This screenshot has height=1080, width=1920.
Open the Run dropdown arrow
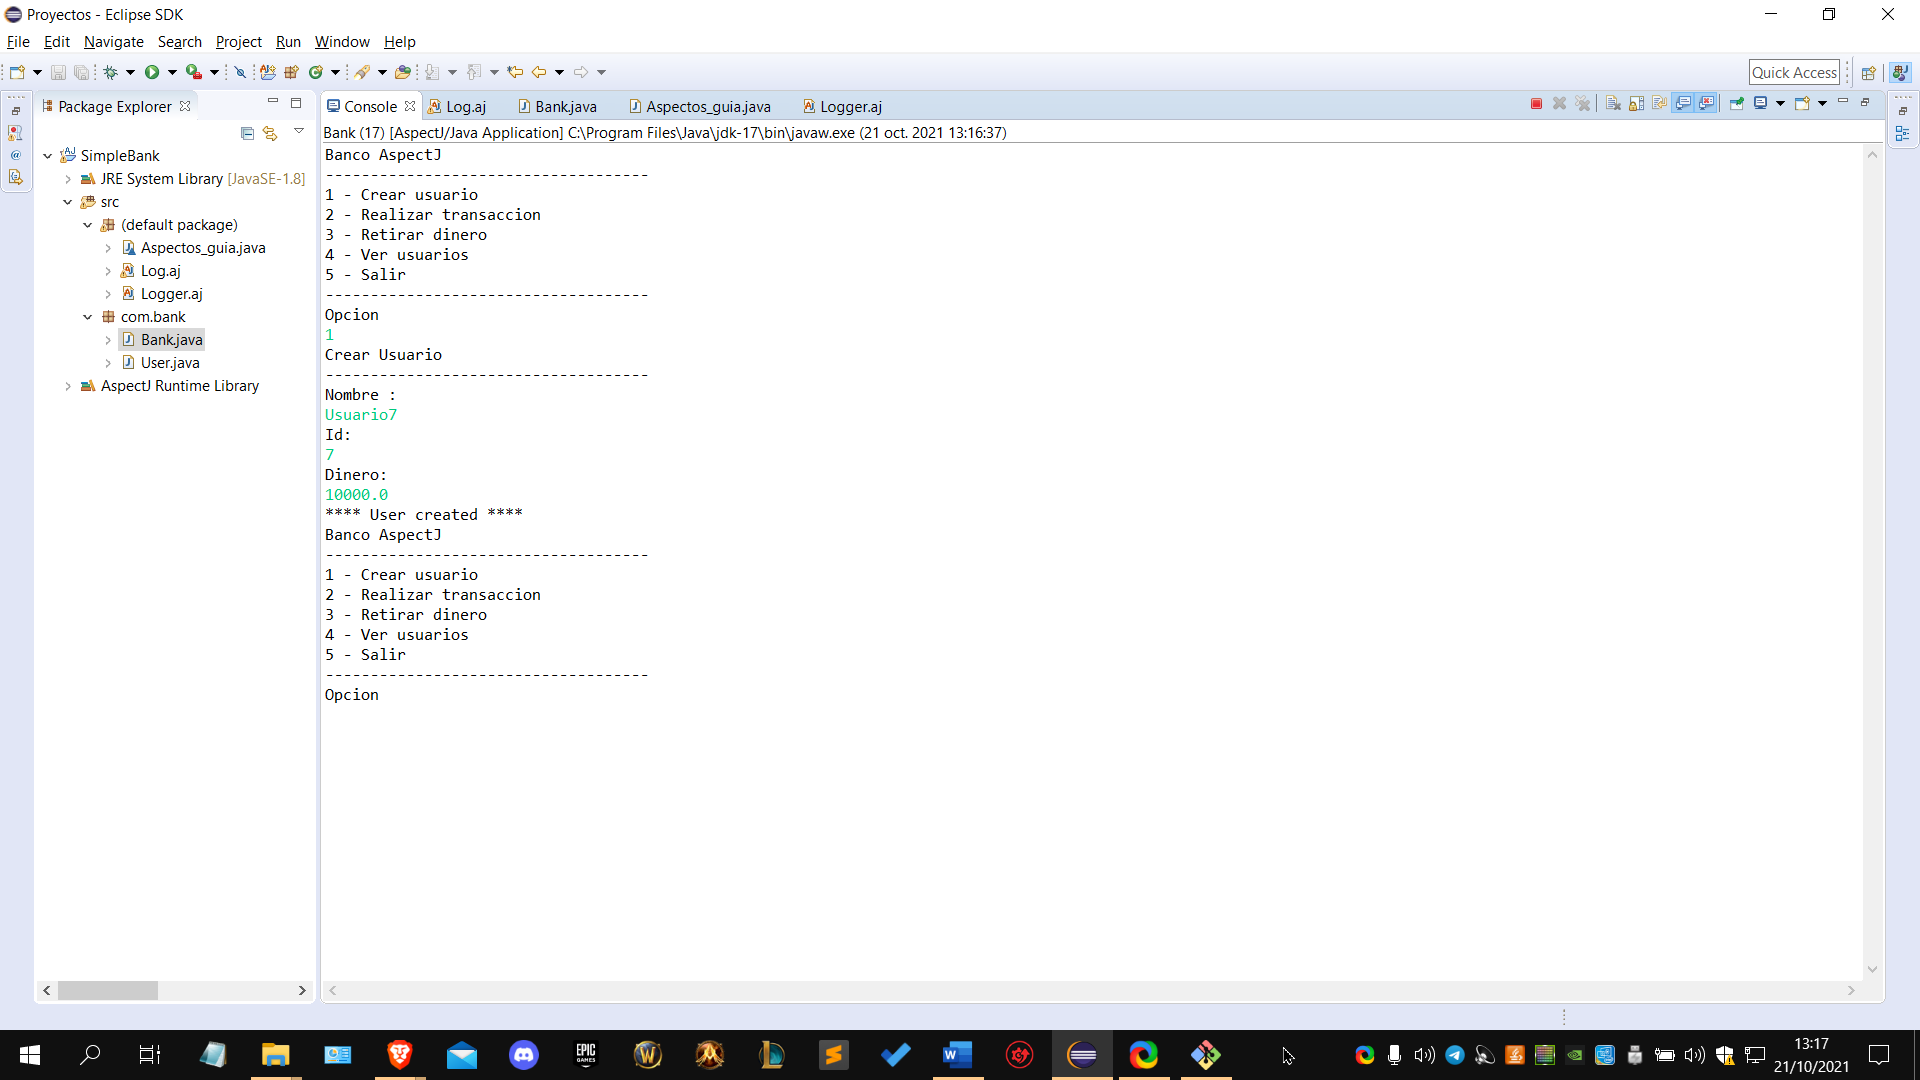click(172, 71)
